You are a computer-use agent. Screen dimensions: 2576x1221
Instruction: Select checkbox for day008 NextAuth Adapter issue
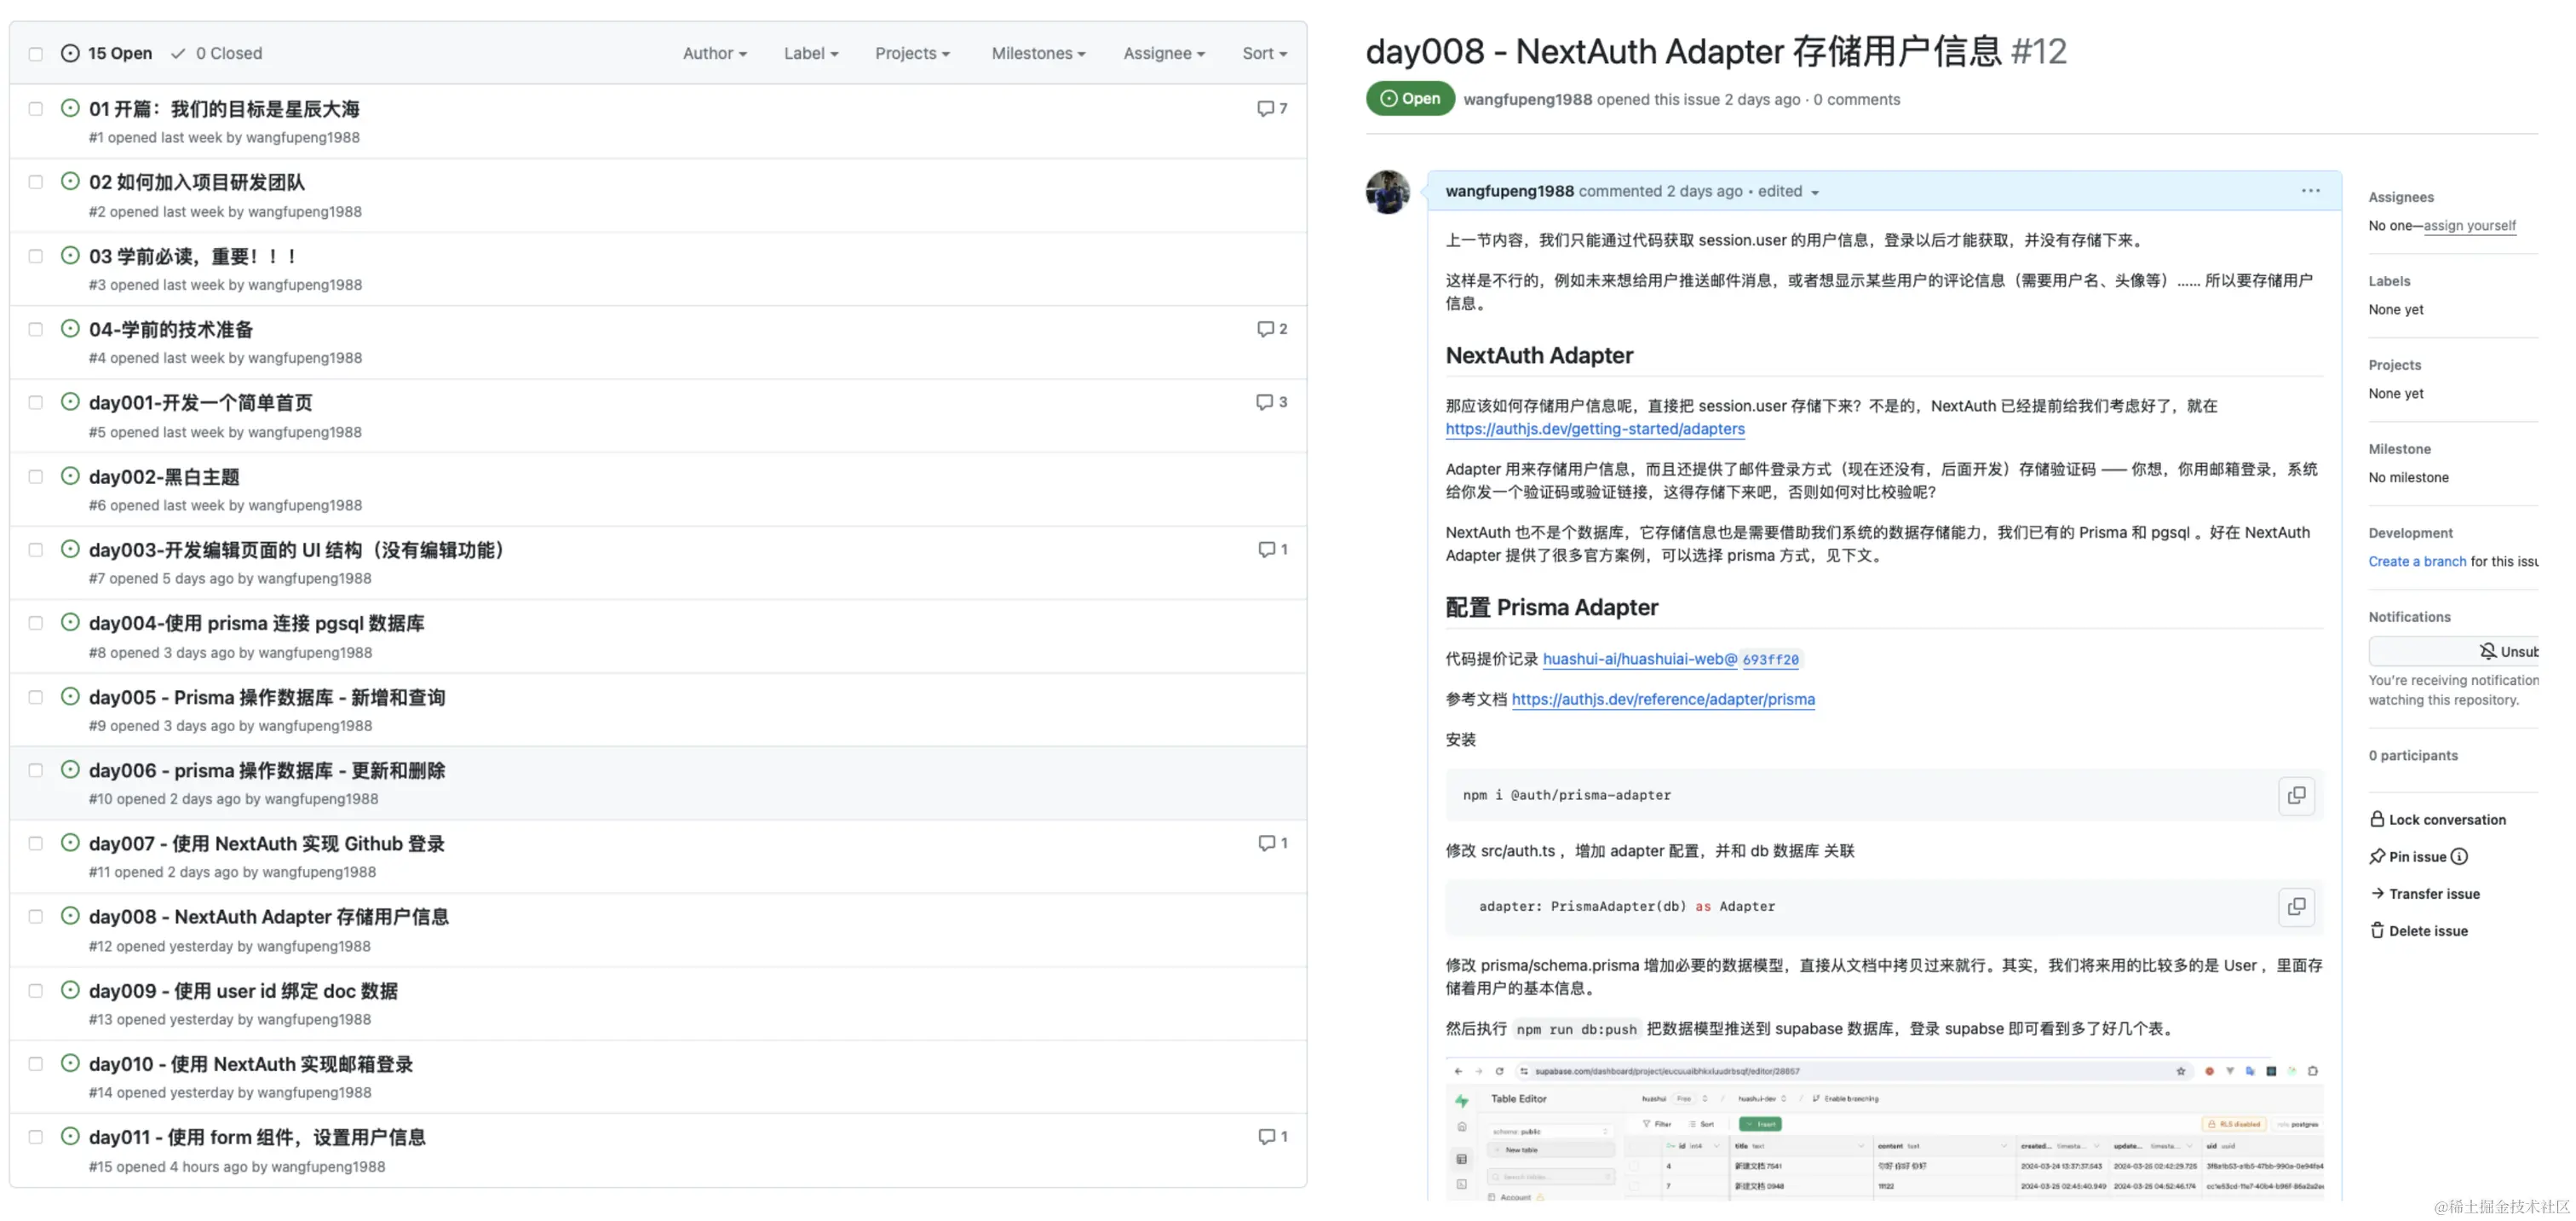pos(36,917)
